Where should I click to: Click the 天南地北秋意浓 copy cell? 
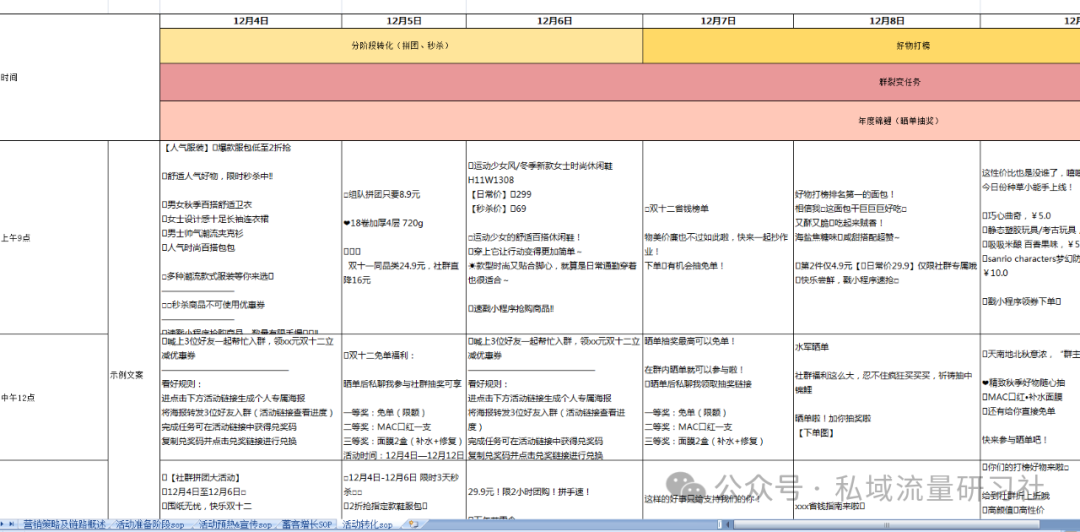1030,397
